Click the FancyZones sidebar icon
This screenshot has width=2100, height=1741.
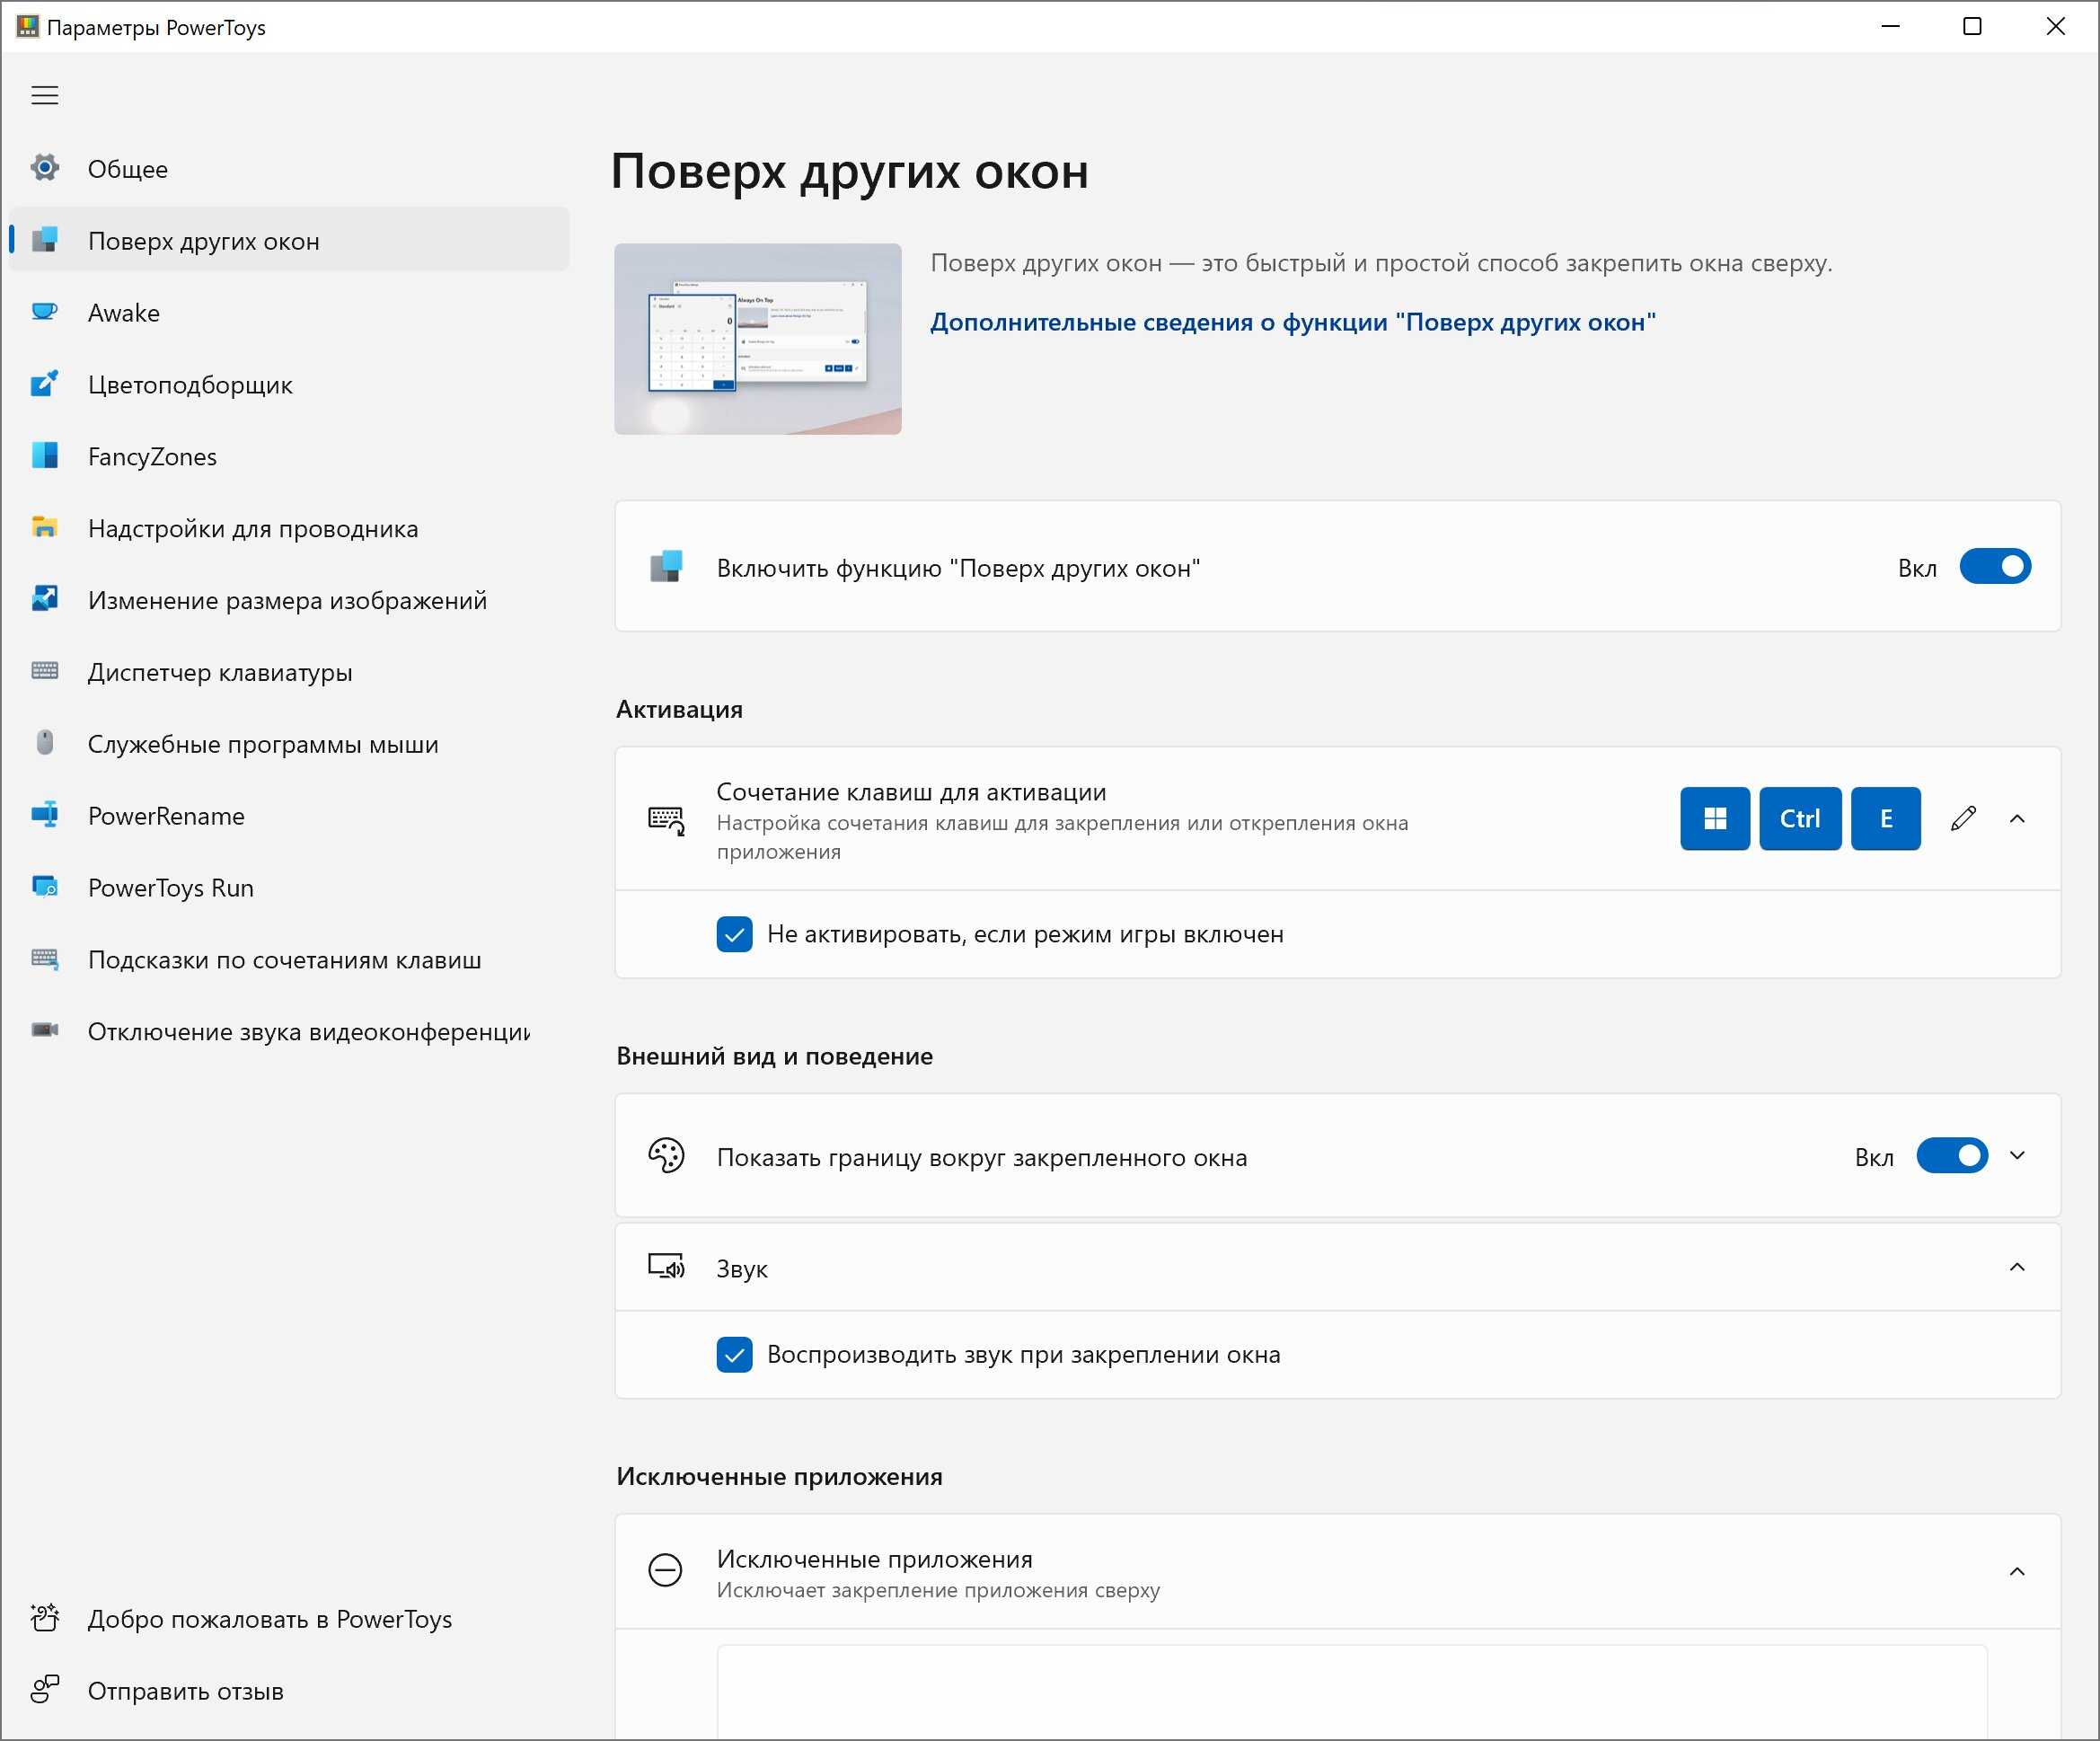tap(45, 456)
